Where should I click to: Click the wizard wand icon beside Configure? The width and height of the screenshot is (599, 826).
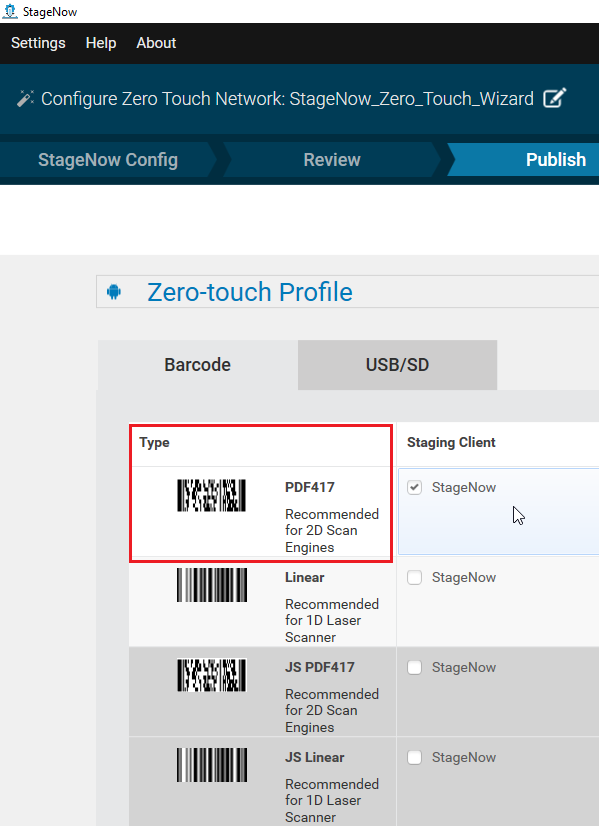25,99
